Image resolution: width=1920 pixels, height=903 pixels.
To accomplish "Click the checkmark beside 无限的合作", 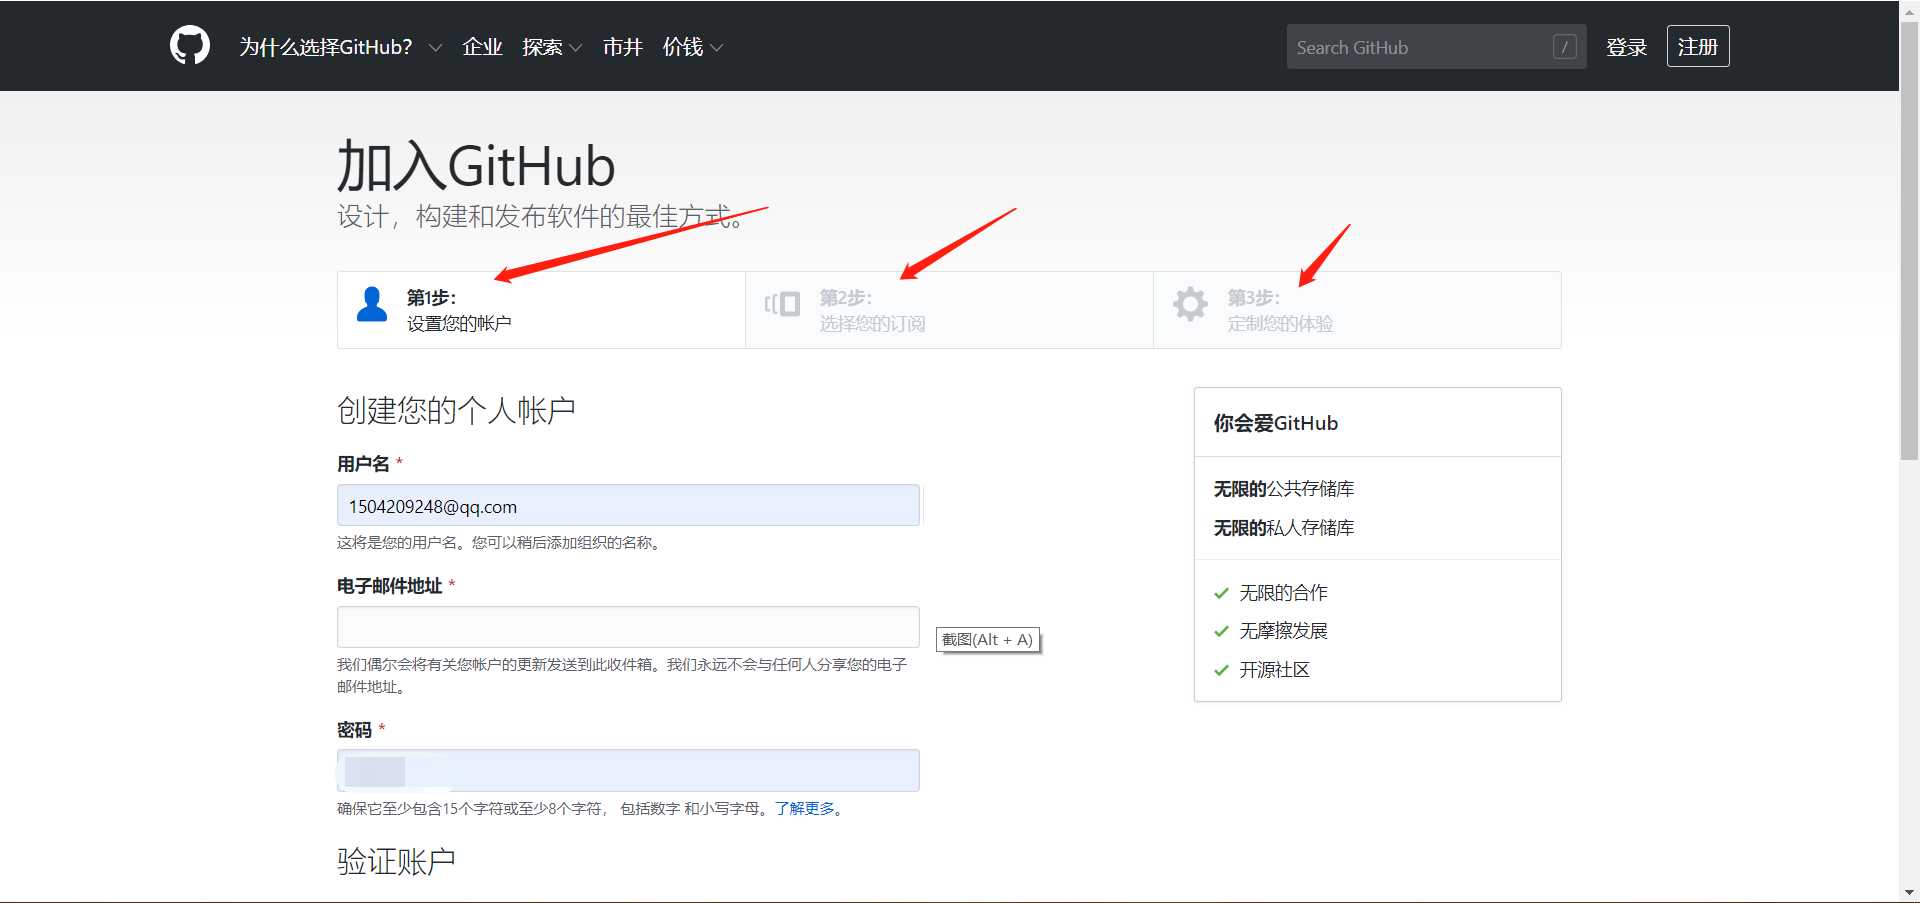I will coord(1221,593).
